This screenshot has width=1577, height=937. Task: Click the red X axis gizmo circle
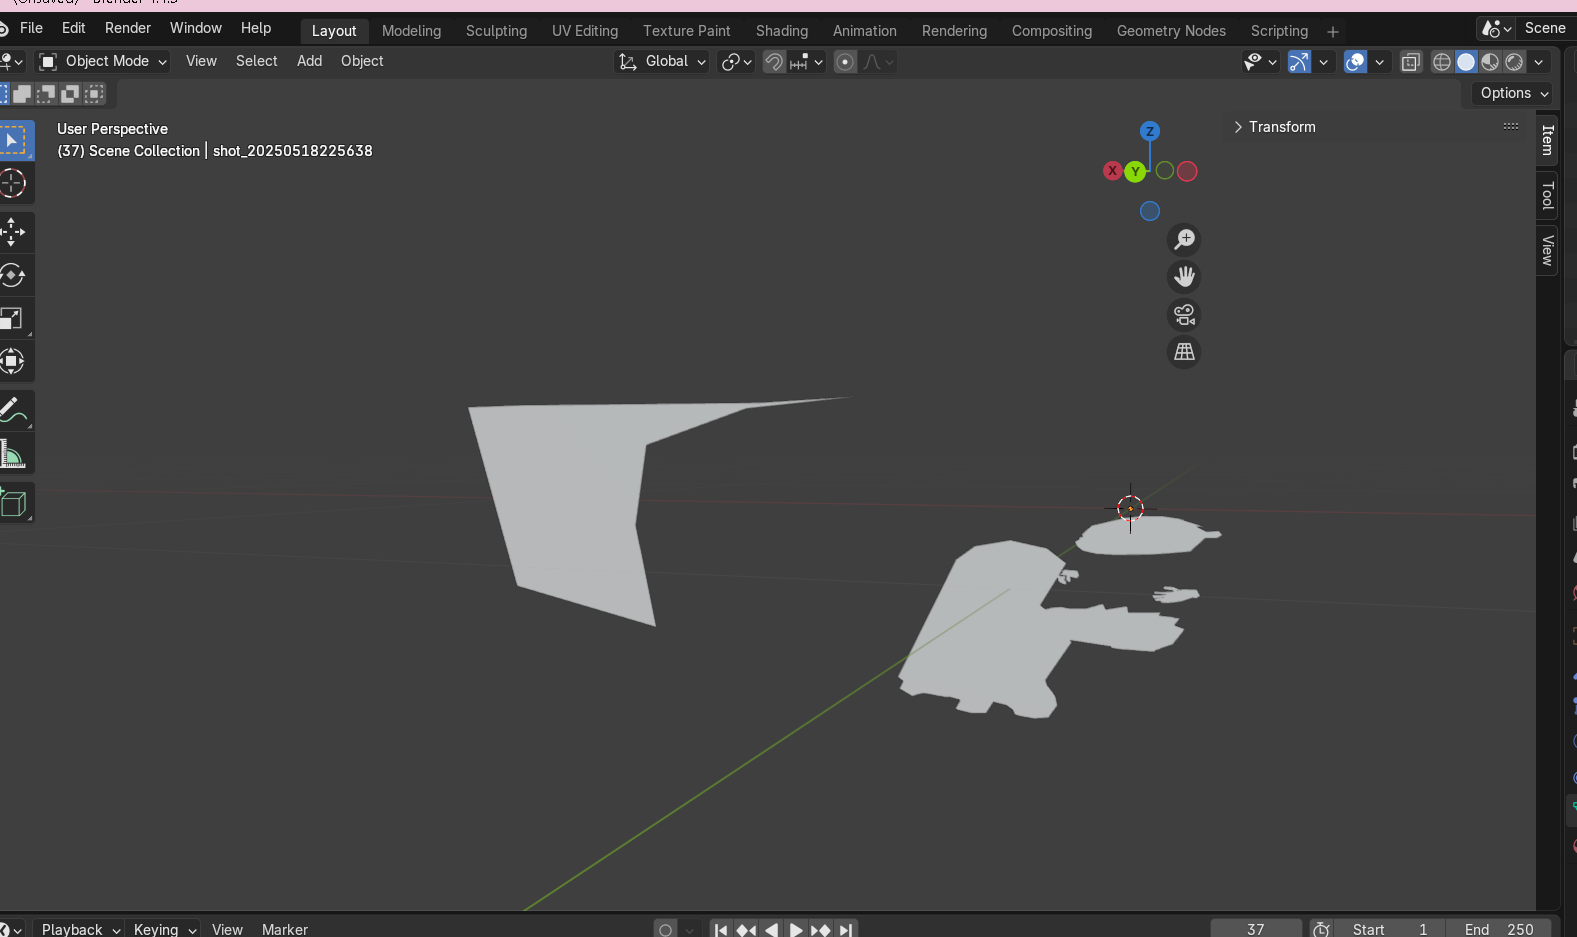1112,171
